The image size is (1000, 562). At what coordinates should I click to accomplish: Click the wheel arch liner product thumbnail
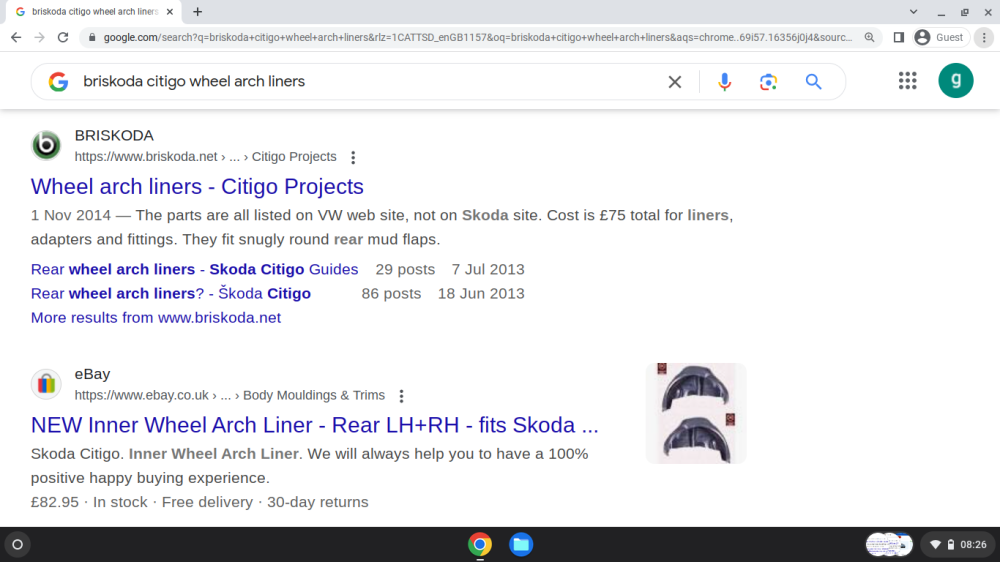(696, 413)
